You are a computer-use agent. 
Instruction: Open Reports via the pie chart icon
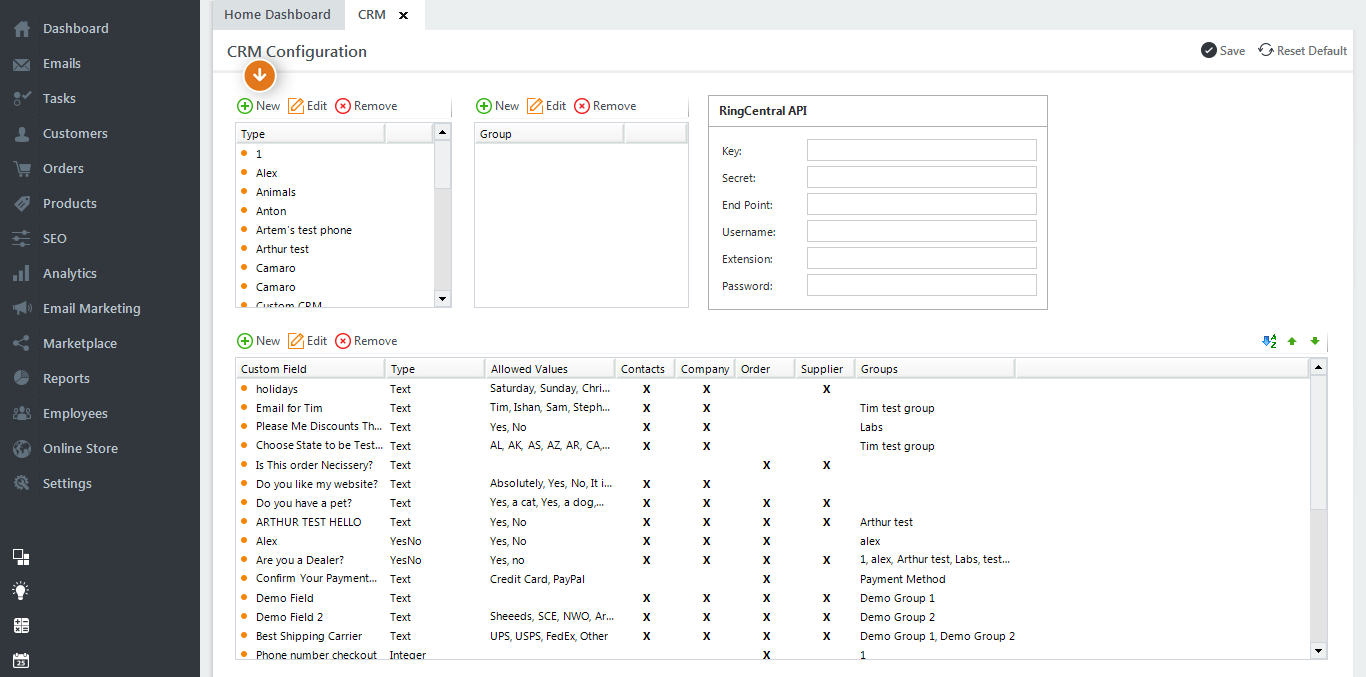[21, 379]
